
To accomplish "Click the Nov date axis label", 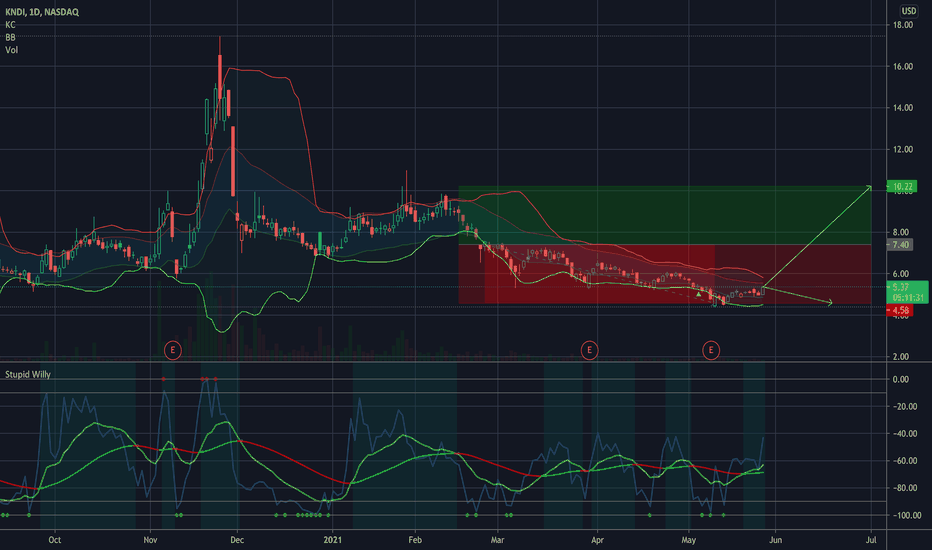I will click(150, 540).
